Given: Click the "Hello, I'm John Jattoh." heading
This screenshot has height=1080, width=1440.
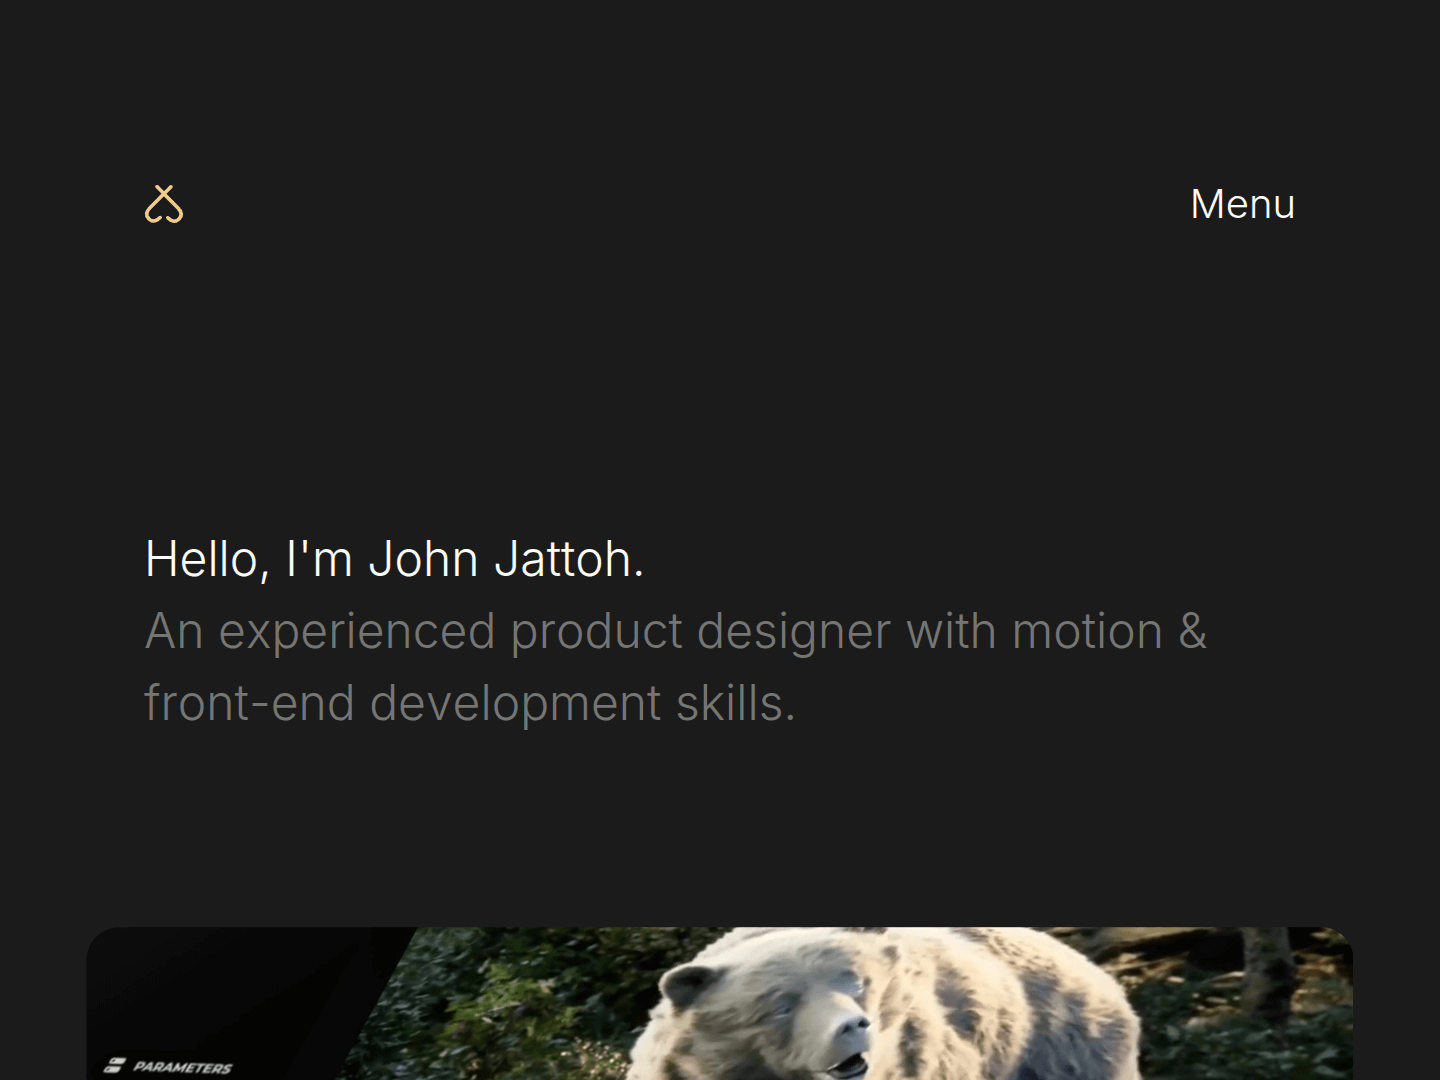Looking at the screenshot, I should pyautogui.click(x=394, y=559).
